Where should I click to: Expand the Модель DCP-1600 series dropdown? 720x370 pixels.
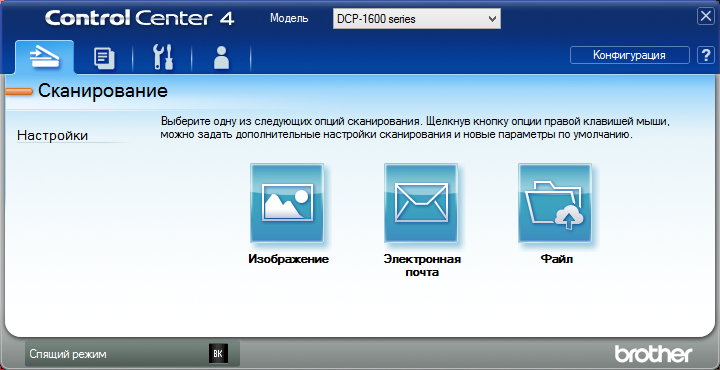coord(416,19)
